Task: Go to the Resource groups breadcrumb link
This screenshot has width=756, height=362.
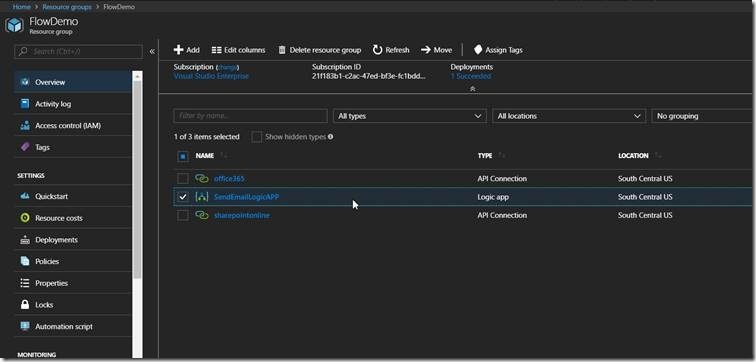Action: tap(67, 7)
